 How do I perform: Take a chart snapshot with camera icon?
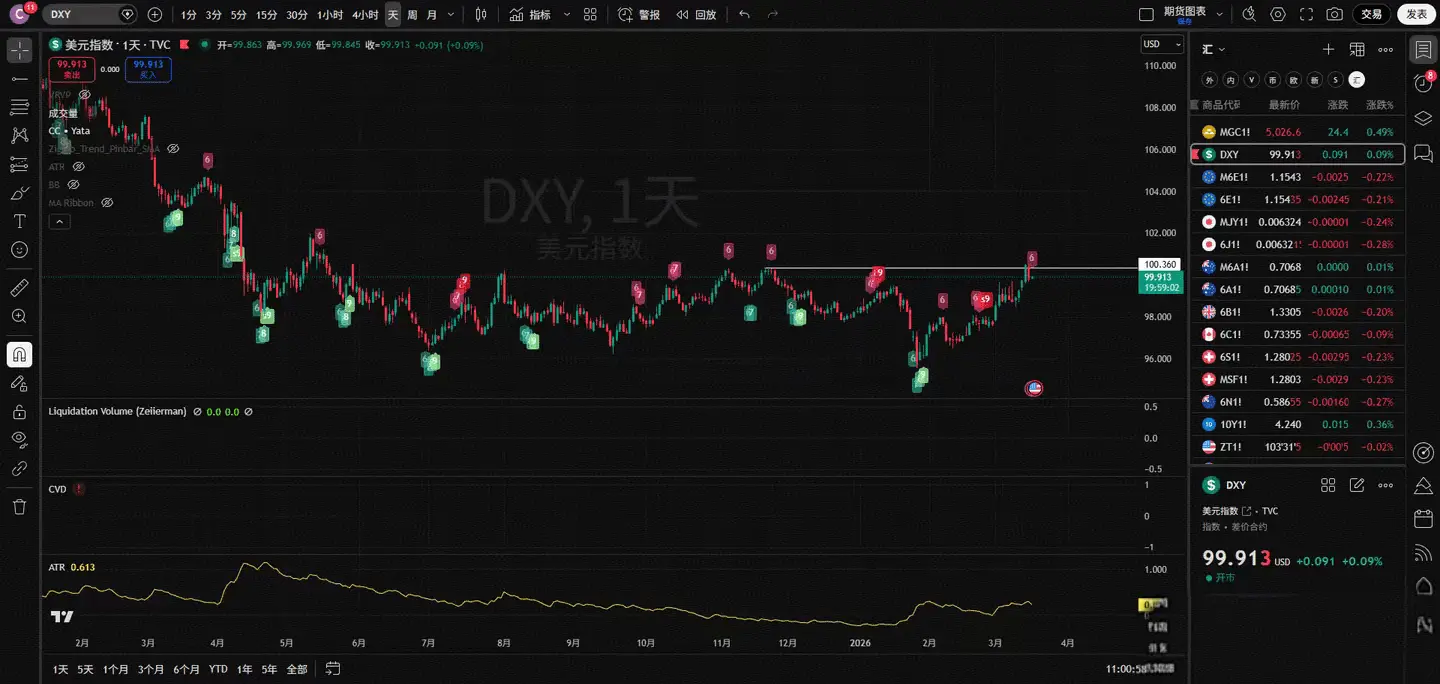click(1334, 14)
